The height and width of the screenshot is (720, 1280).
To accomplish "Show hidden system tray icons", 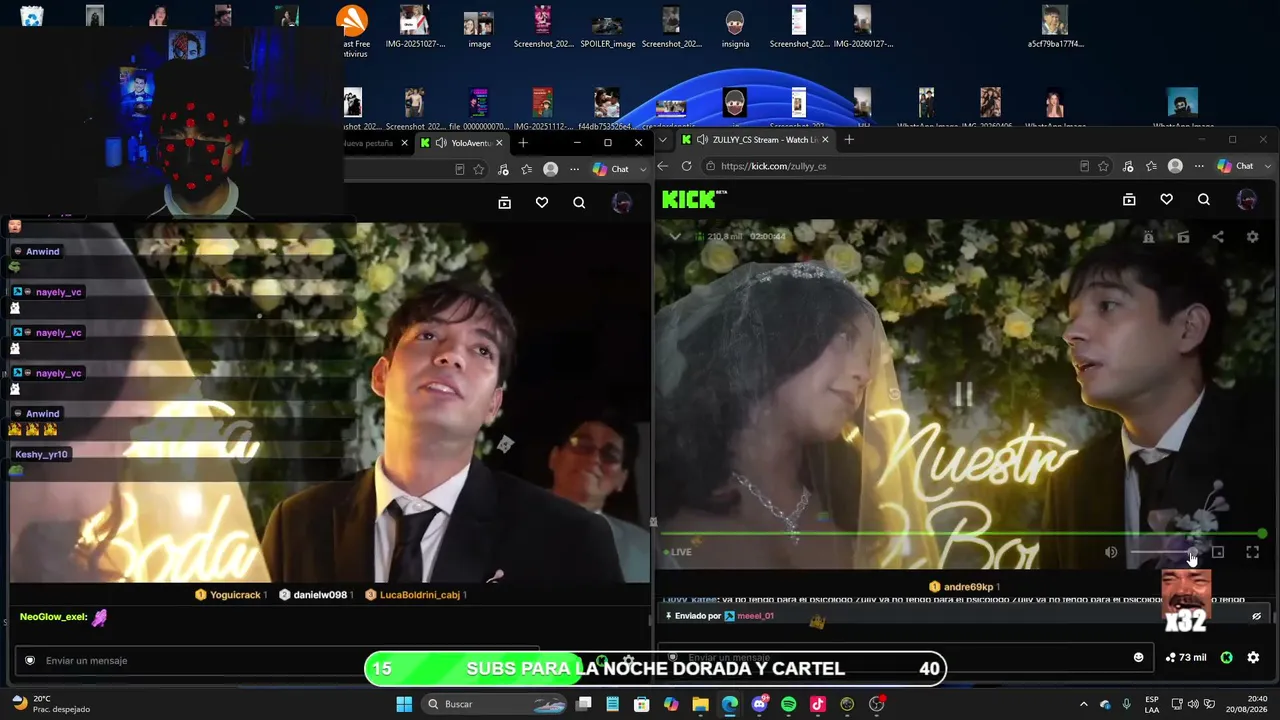I will pyautogui.click(x=1083, y=704).
